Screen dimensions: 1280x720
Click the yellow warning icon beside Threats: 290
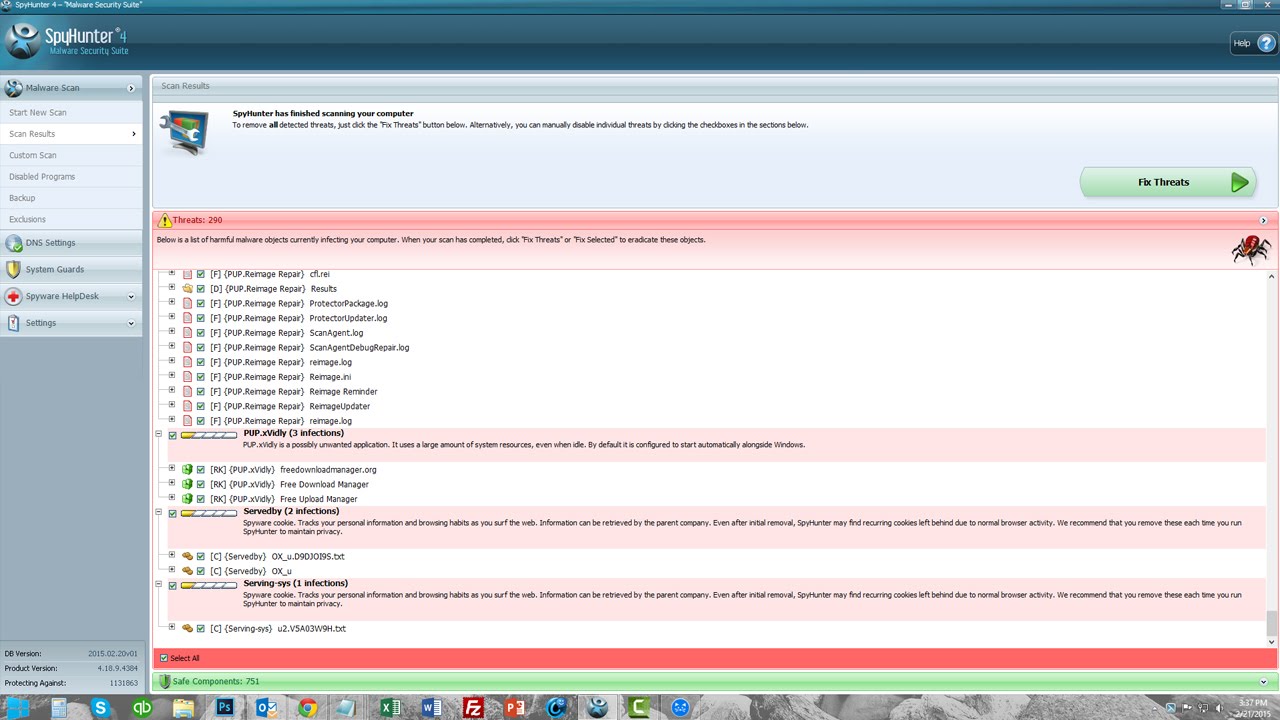[164, 220]
